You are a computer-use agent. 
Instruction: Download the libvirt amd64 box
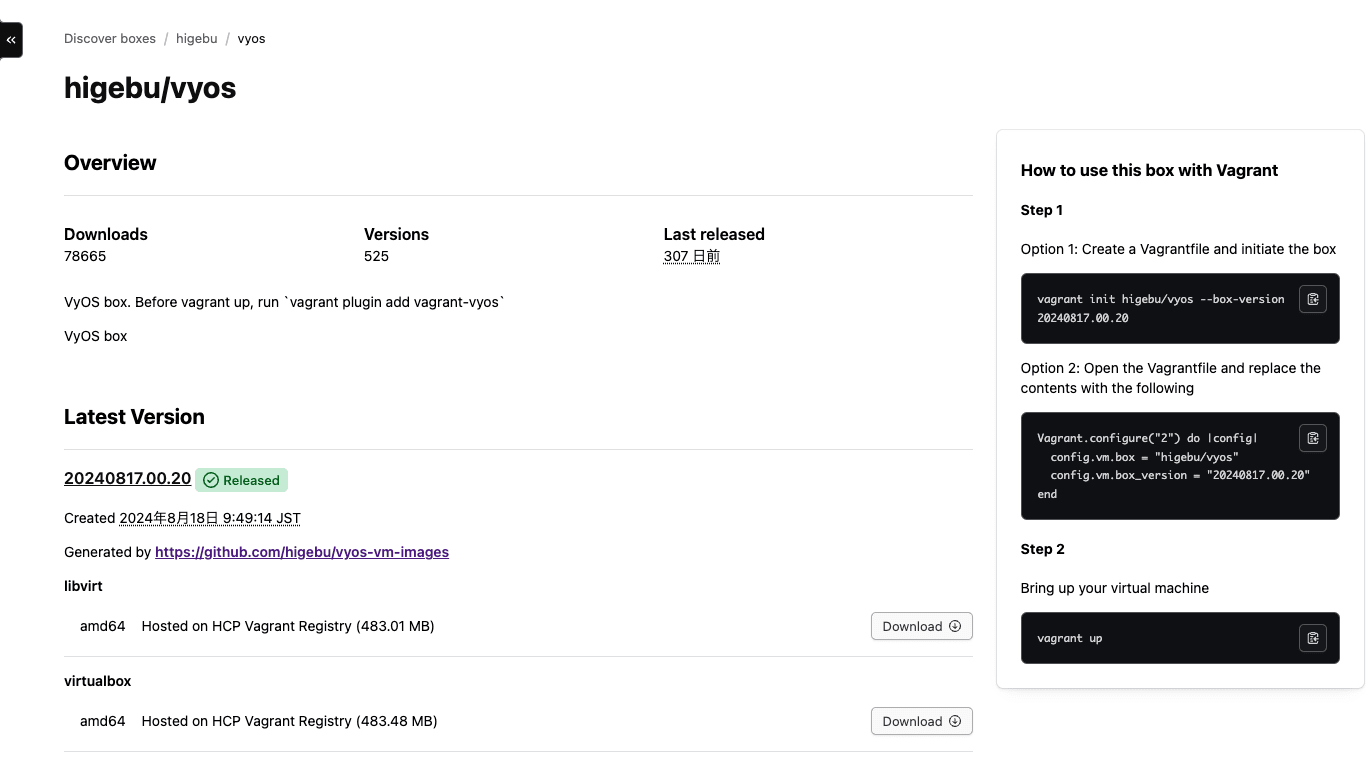coord(921,626)
